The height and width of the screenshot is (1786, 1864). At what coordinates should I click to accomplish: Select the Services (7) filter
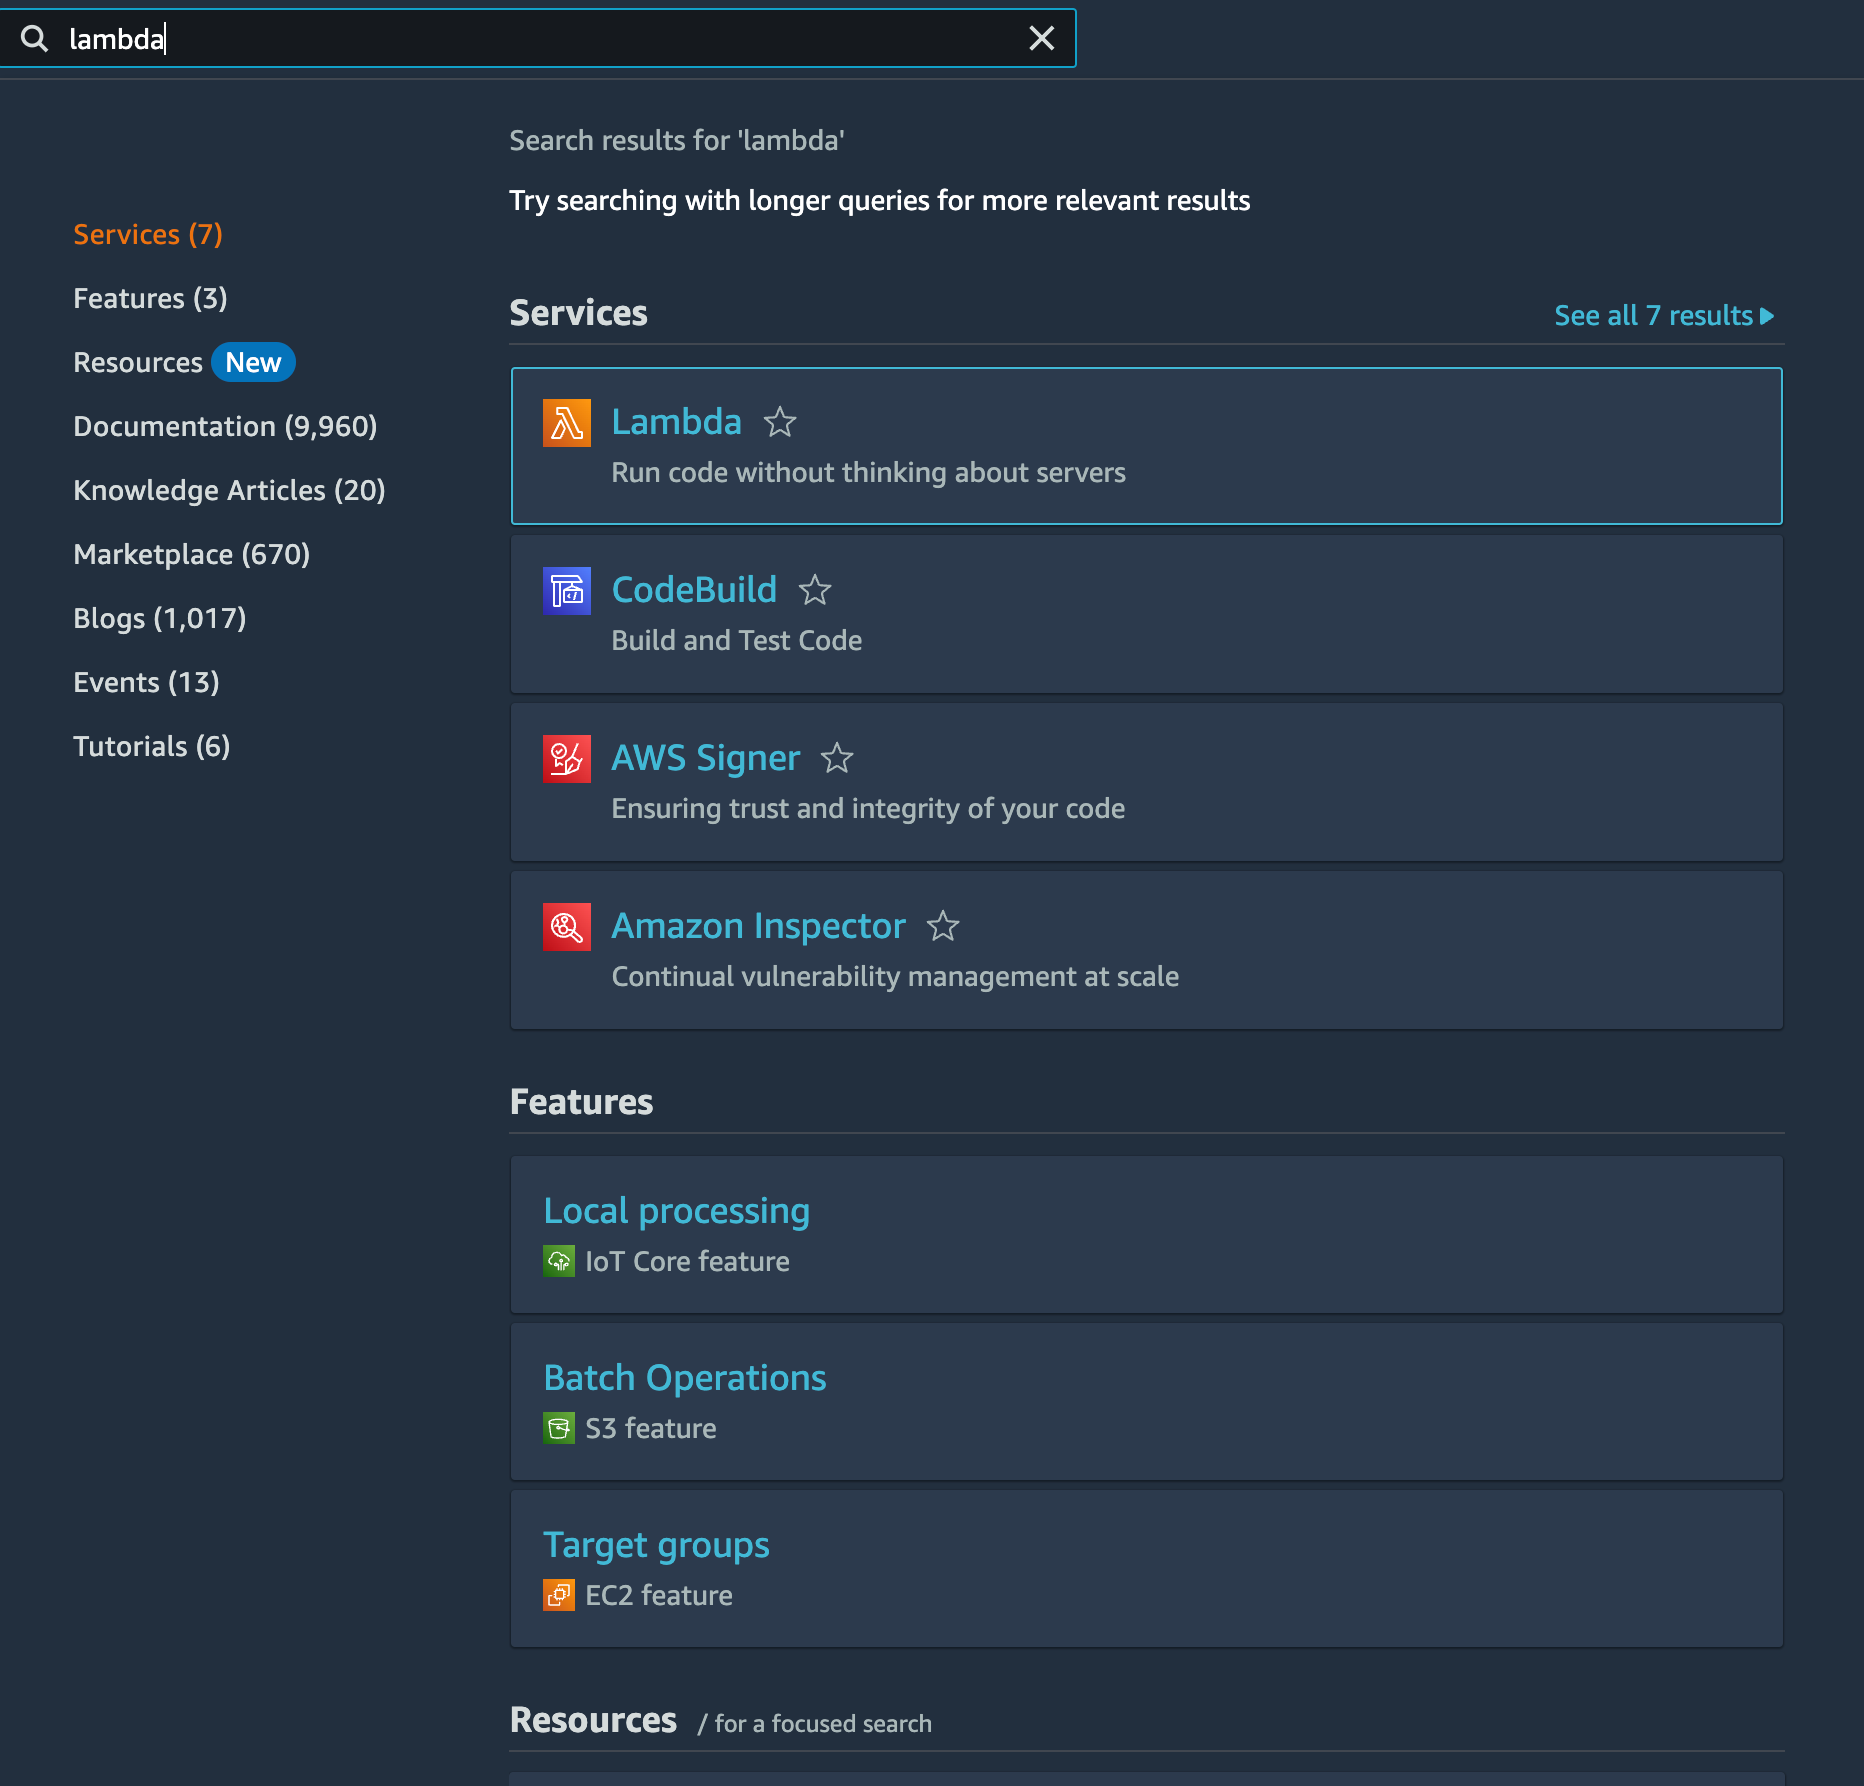(x=148, y=234)
